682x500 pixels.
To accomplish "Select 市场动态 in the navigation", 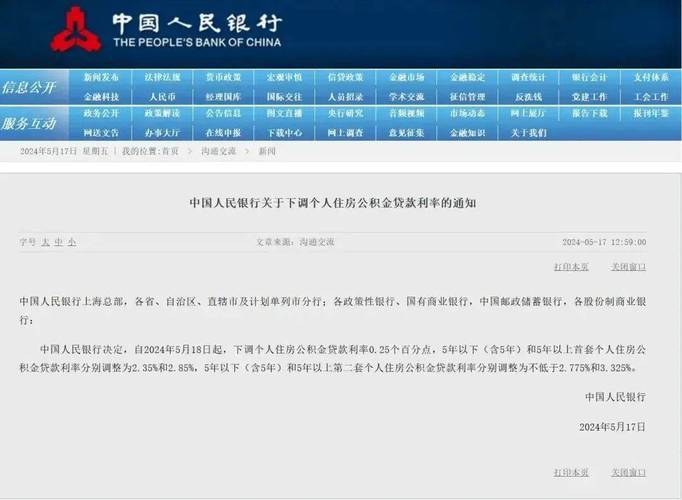I will pyautogui.click(x=468, y=113).
